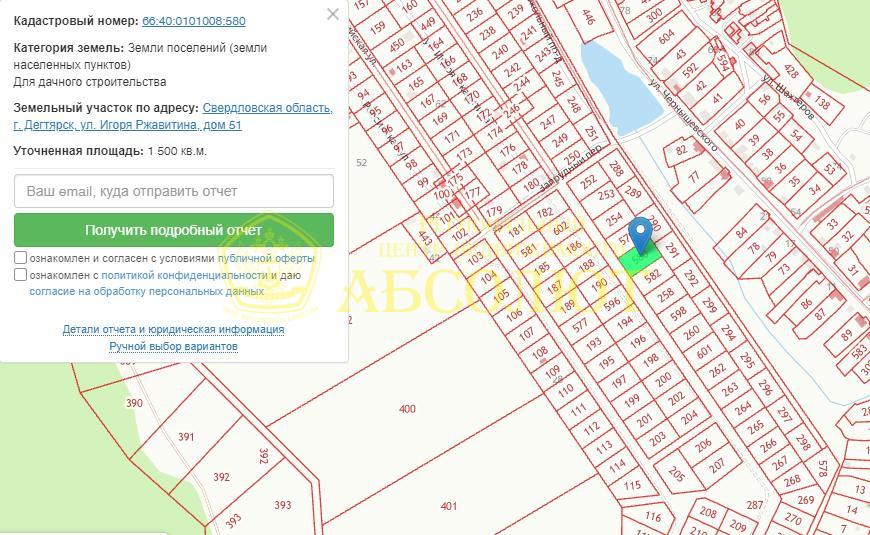Select parcel 138 on the map

(822, 103)
